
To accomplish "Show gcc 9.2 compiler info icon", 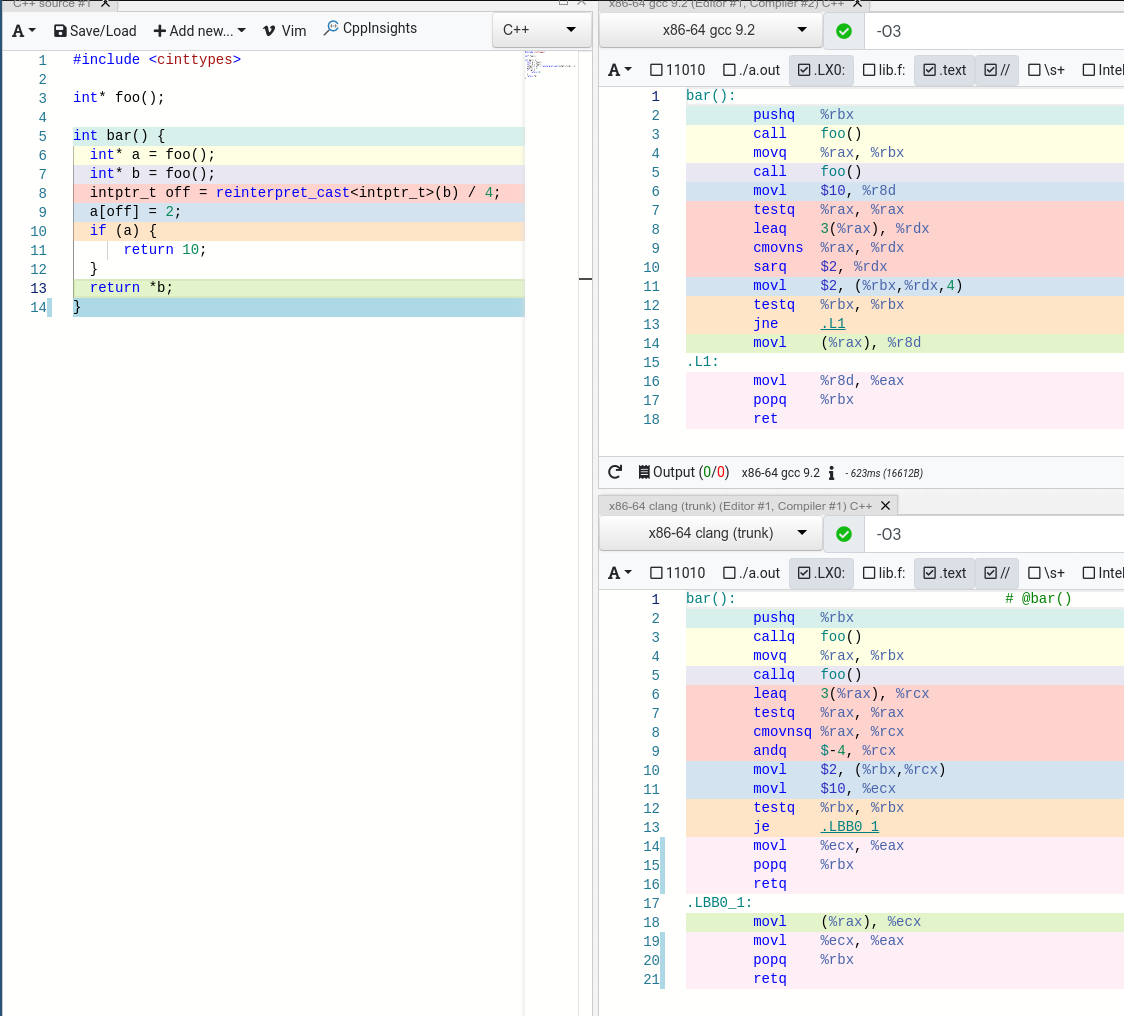I will [x=831, y=472].
